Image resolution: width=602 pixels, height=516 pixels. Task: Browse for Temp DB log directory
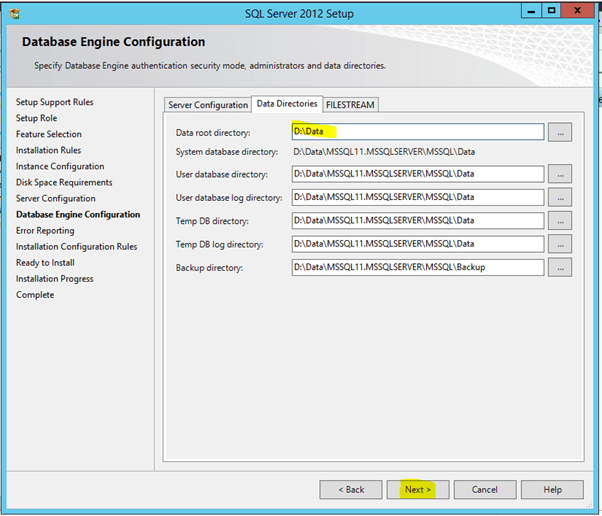[559, 244]
